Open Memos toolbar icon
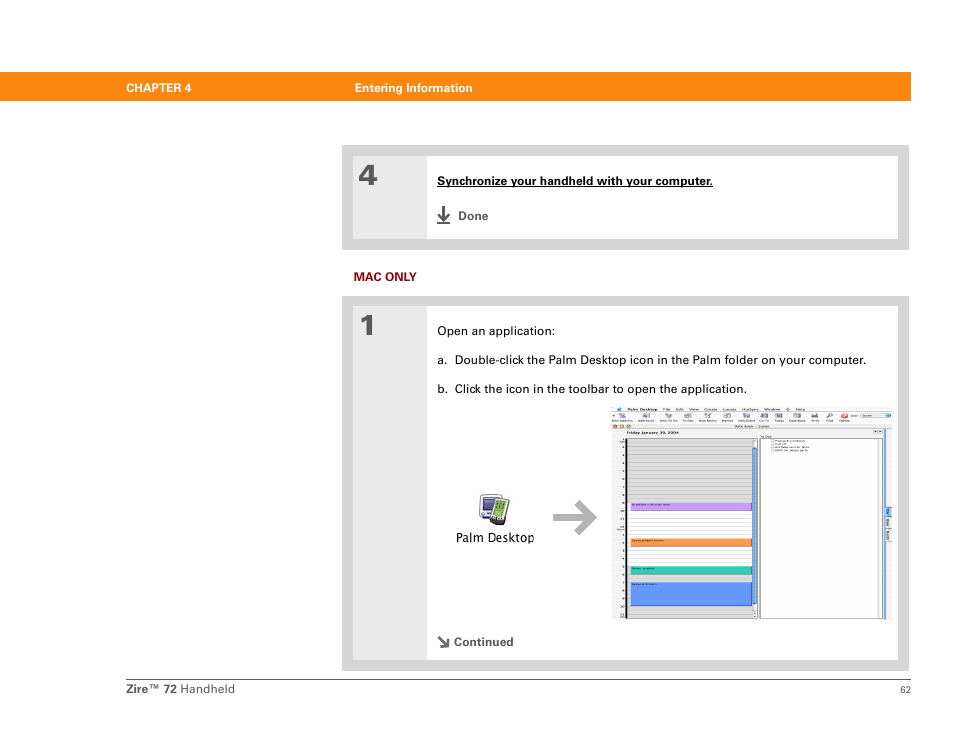Screen dimensions: 954x738 click(728, 416)
